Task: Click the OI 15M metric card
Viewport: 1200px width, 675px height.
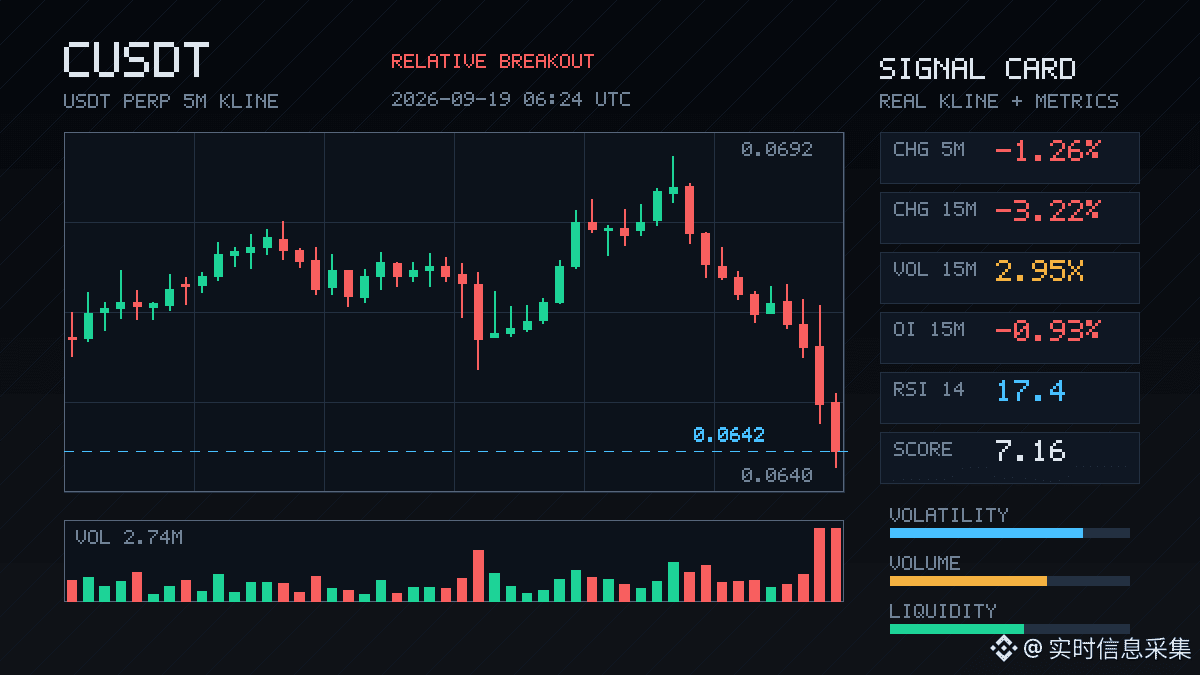Action: [1009, 337]
